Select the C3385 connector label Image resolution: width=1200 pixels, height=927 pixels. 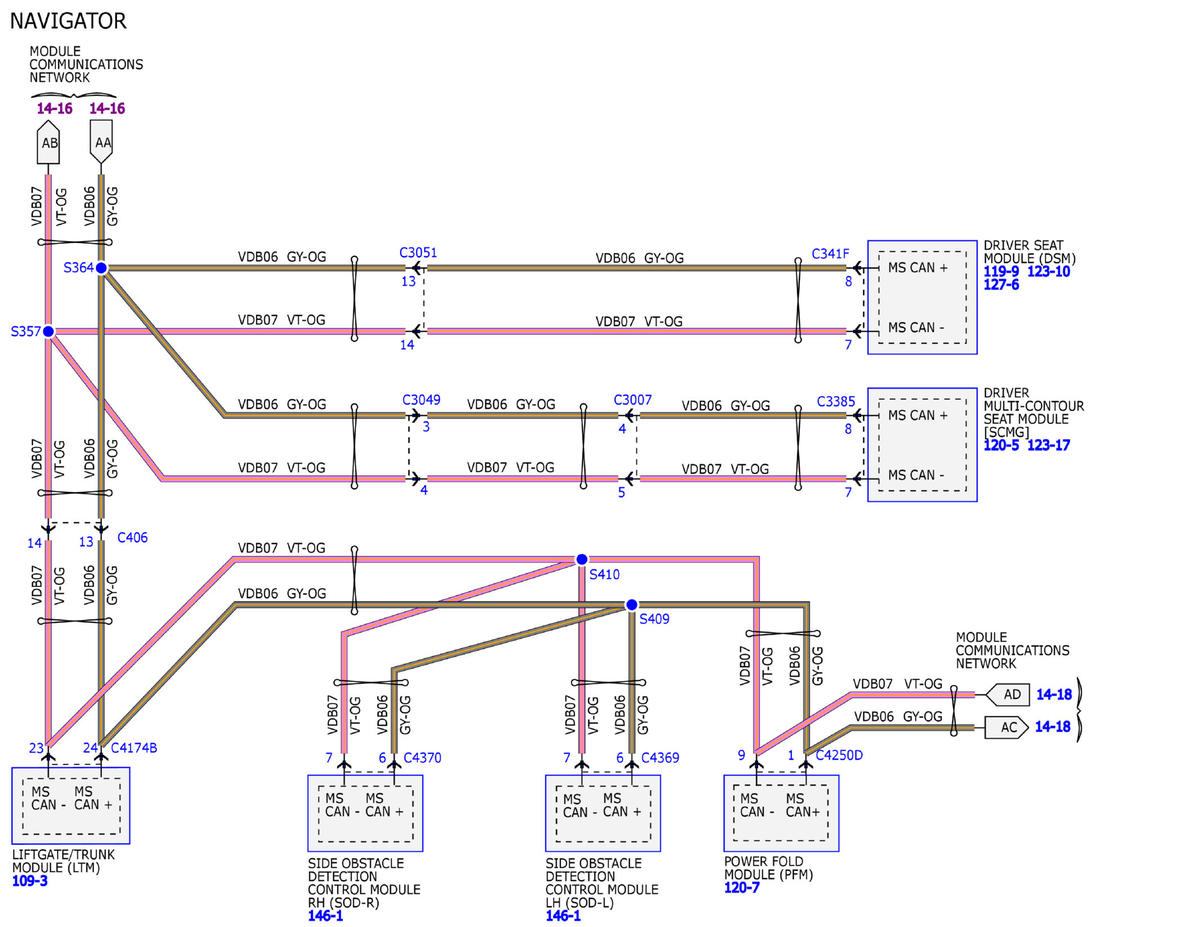click(x=835, y=401)
